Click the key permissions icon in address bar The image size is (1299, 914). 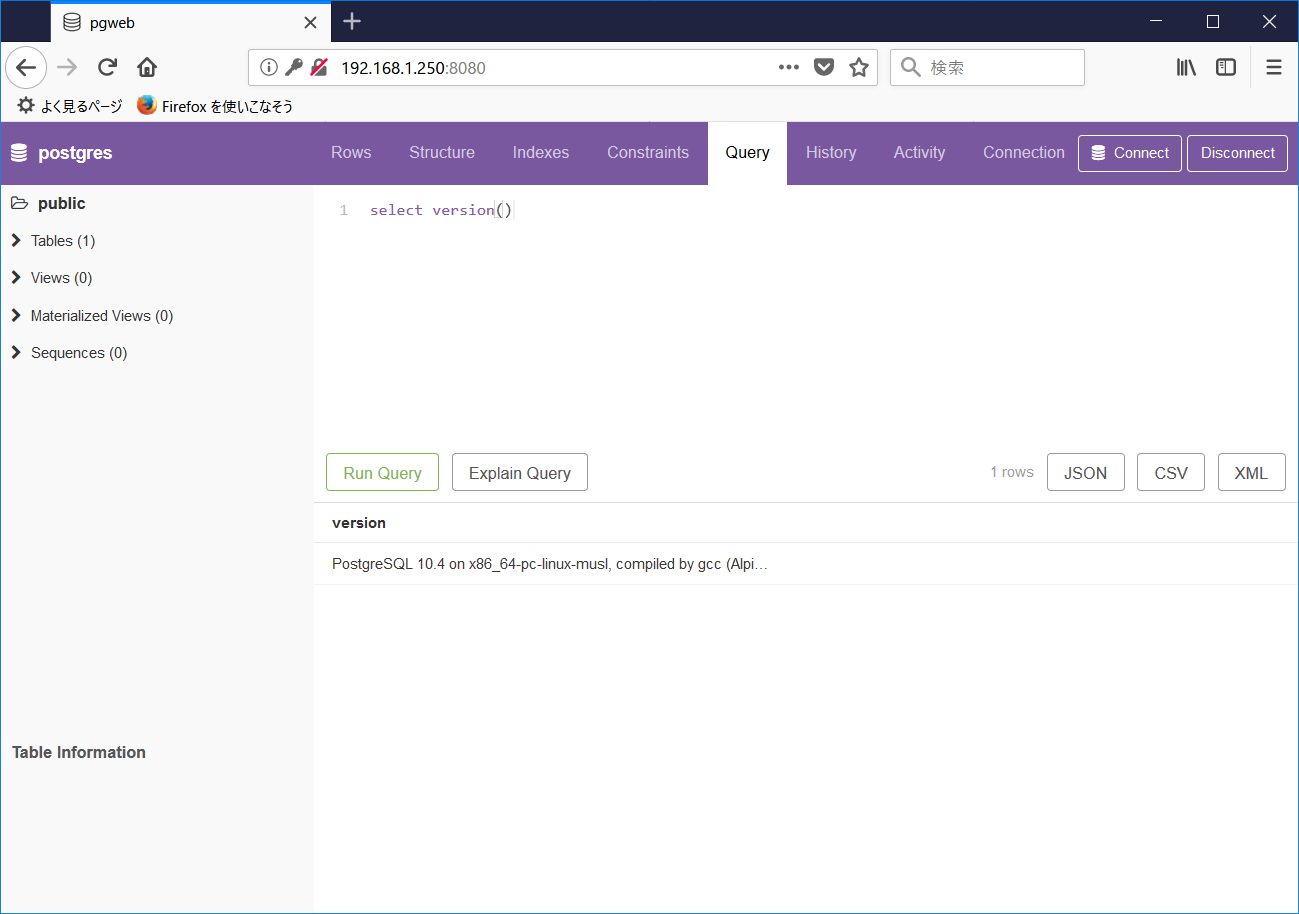(293, 67)
